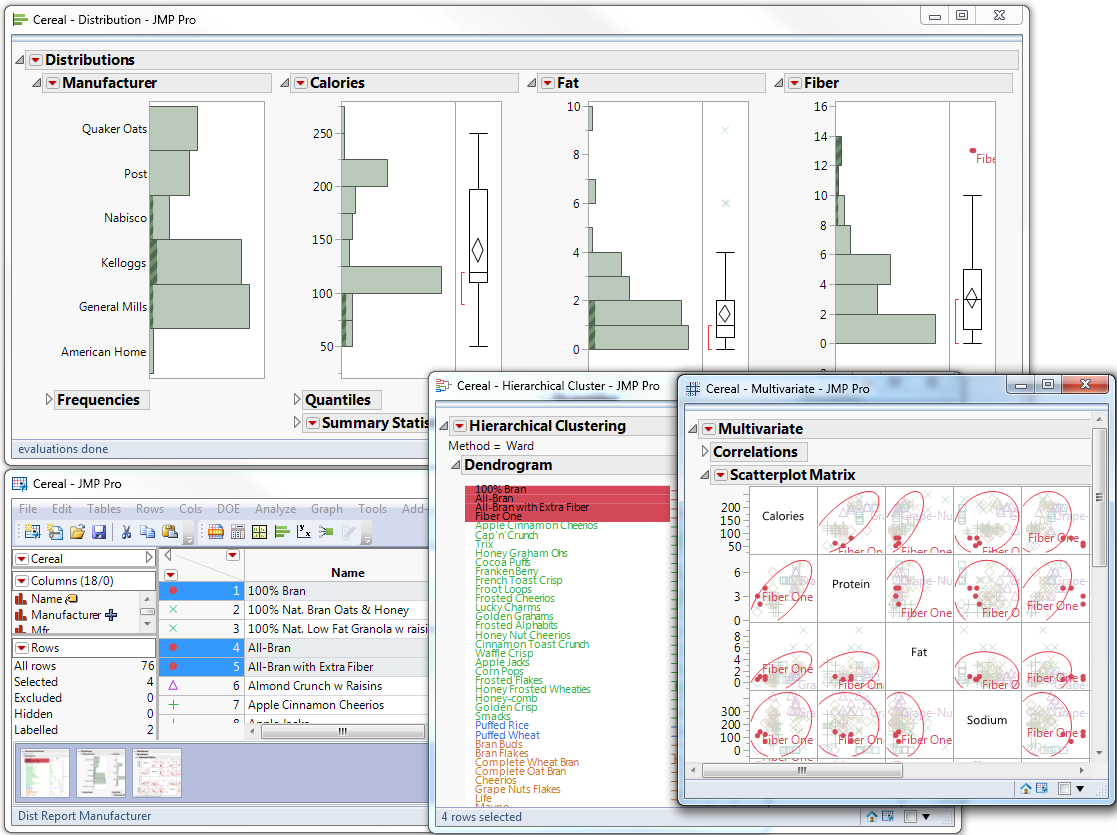Expand the Frequencies section under Manufacturer
The width and height of the screenshot is (1117, 835).
[x=48, y=400]
